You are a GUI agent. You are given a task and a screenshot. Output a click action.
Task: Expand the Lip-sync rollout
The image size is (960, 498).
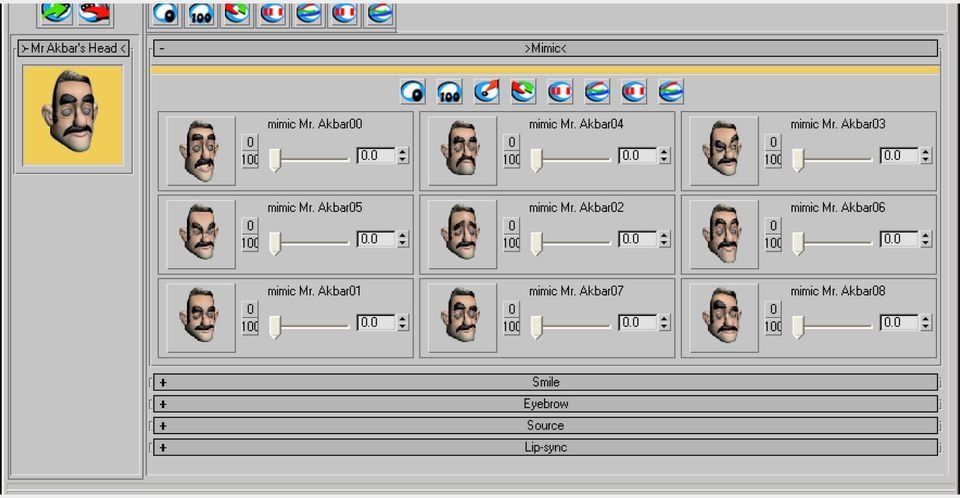tap(544, 447)
